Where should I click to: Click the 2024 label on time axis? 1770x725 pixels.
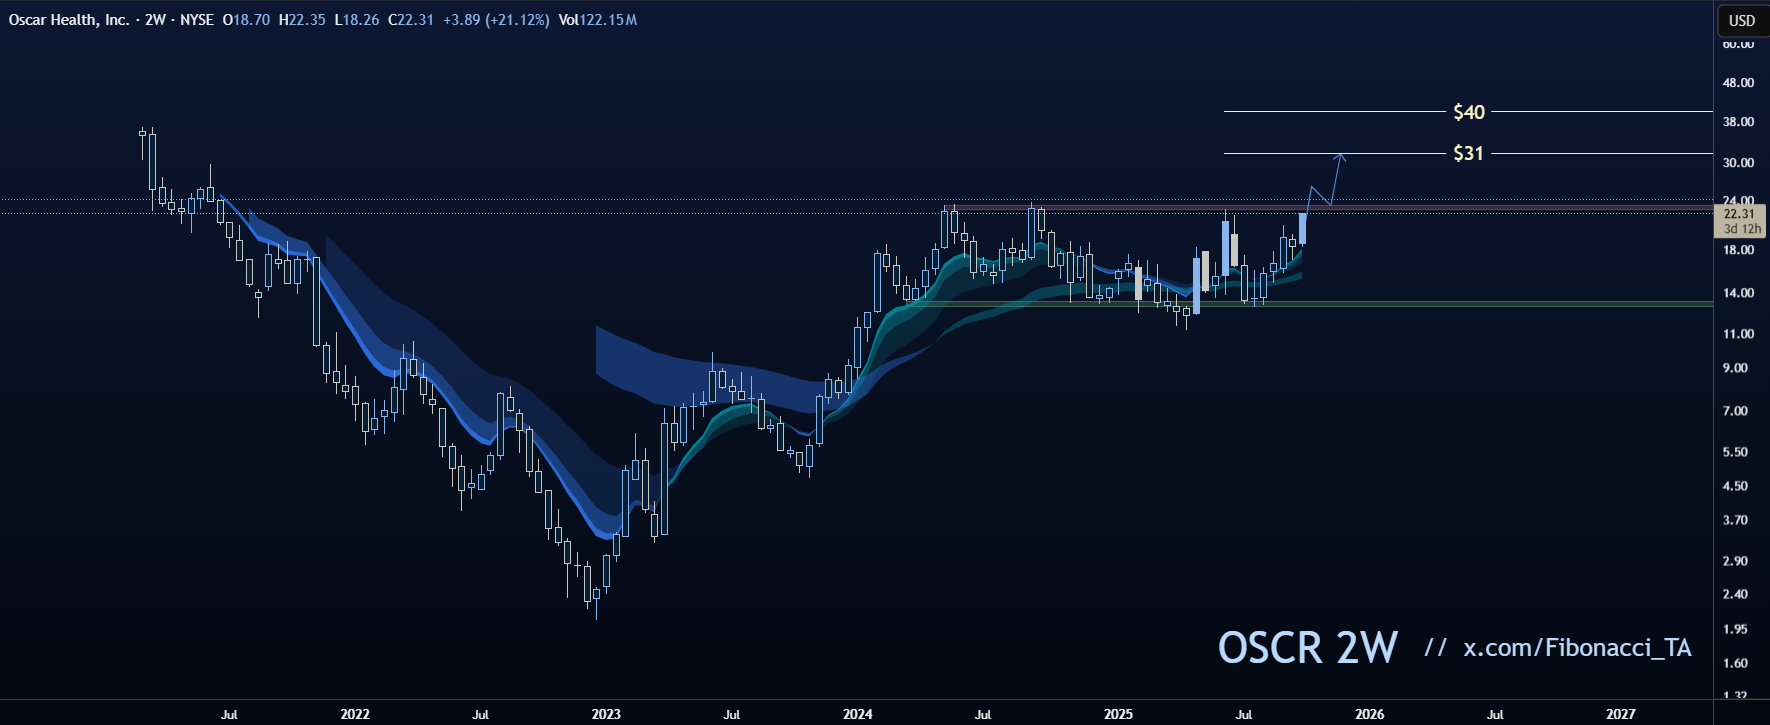(857, 714)
